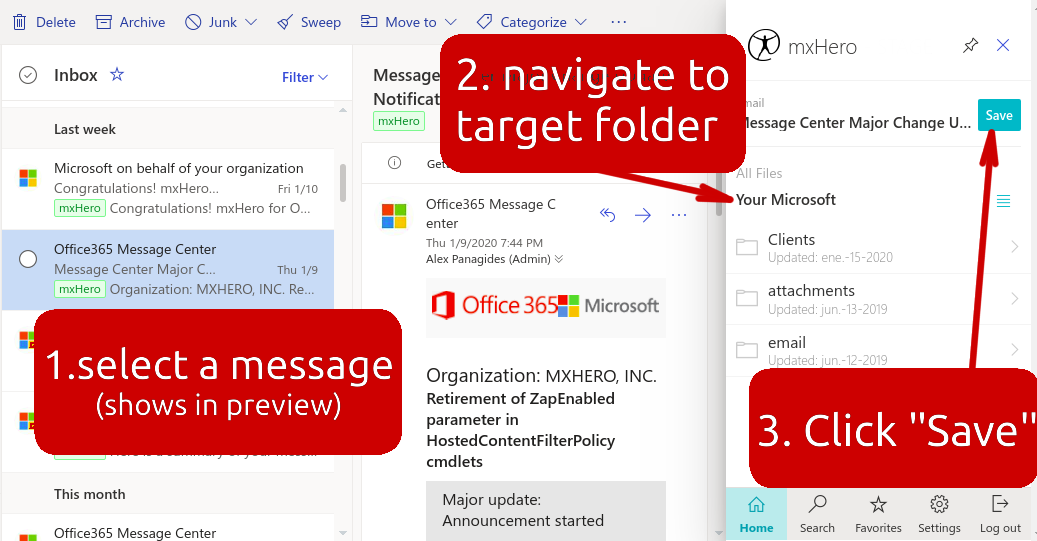Open the Settings tab in mxHero

(x=939, y=514)
